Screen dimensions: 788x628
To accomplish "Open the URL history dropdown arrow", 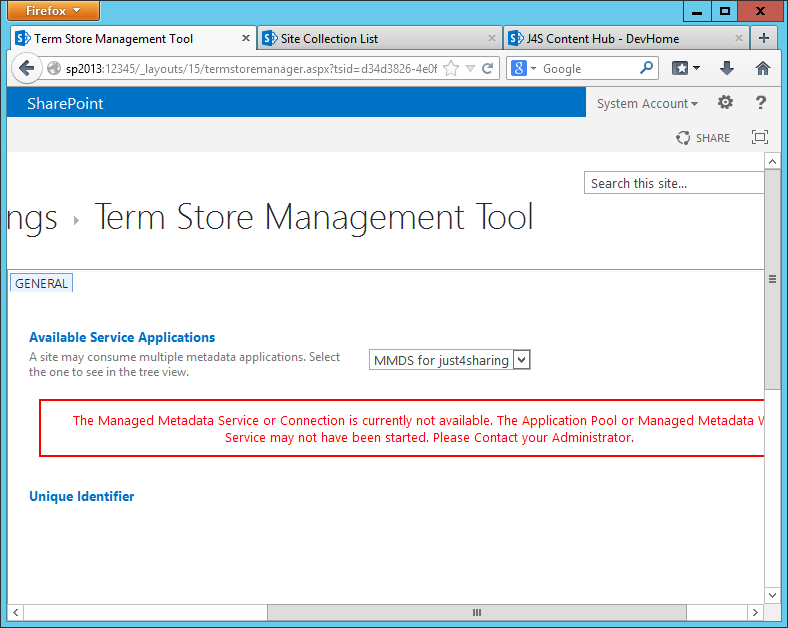I will tap(470, 68).
